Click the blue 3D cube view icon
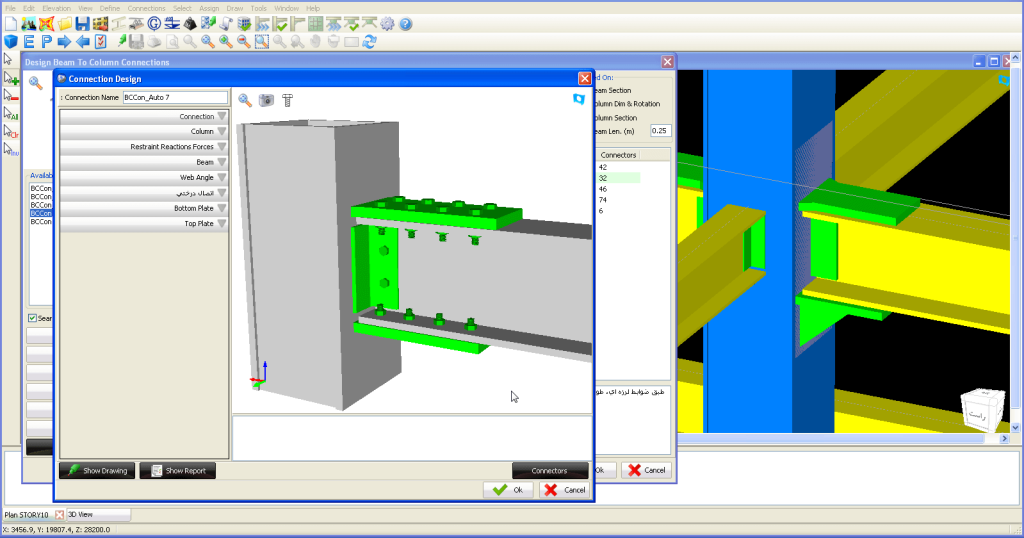The image size is (1024, 538). (10, 42)
